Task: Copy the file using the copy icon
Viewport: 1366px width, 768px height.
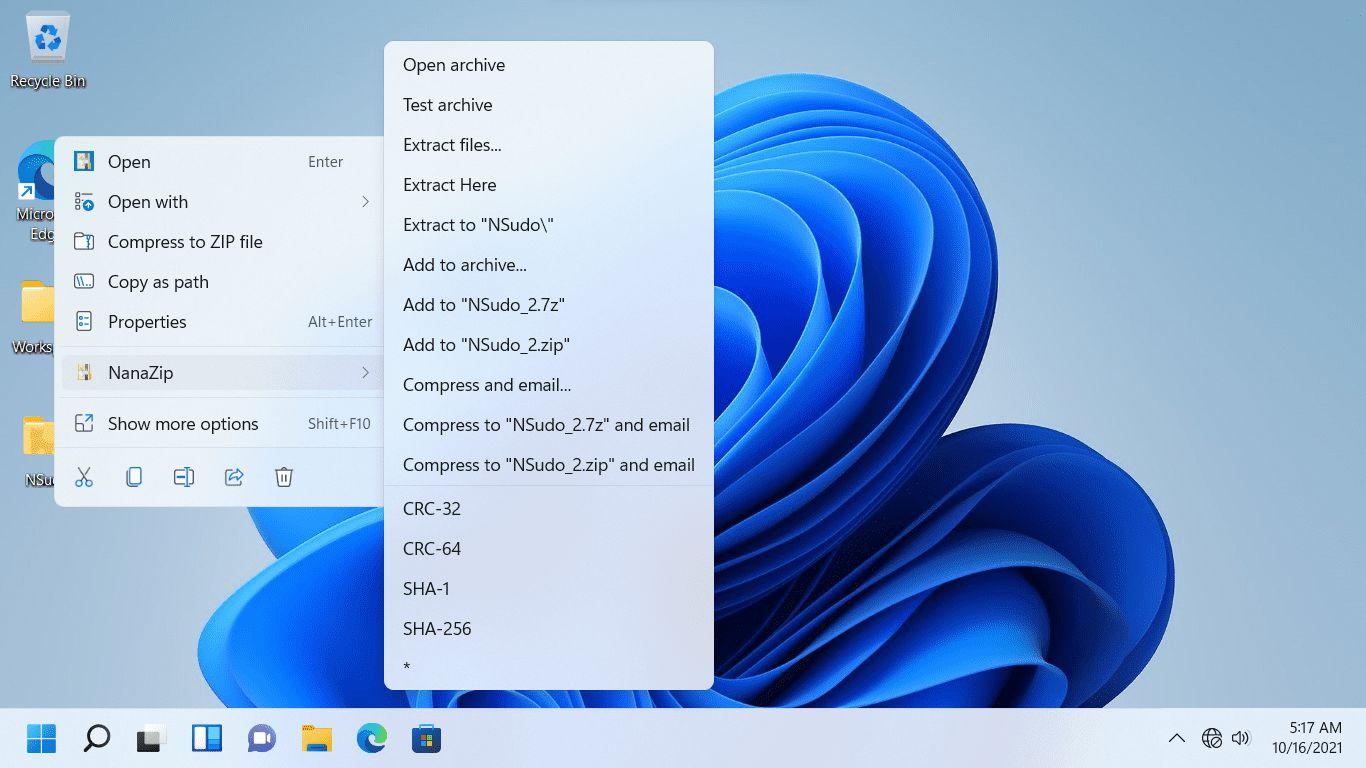Action: pyautogui.click(x=134, y=477)
